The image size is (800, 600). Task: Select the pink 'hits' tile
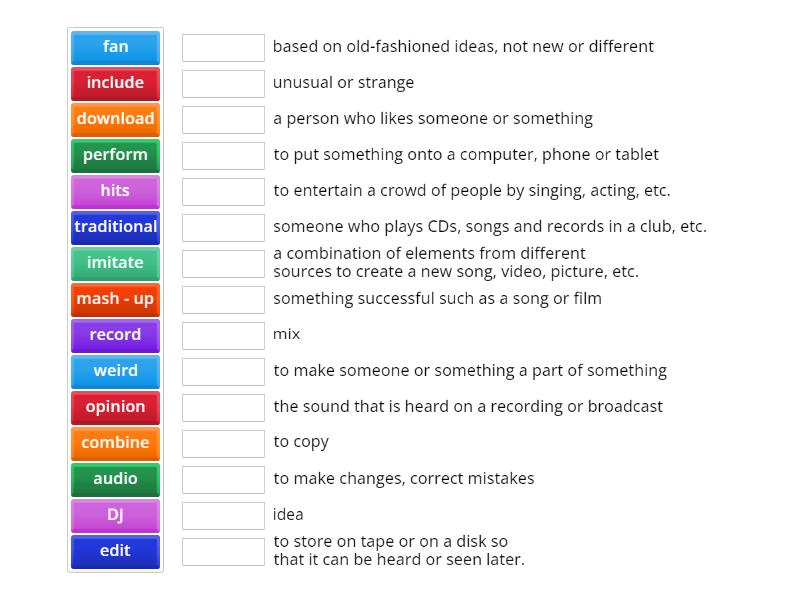(x=115, y=191)
